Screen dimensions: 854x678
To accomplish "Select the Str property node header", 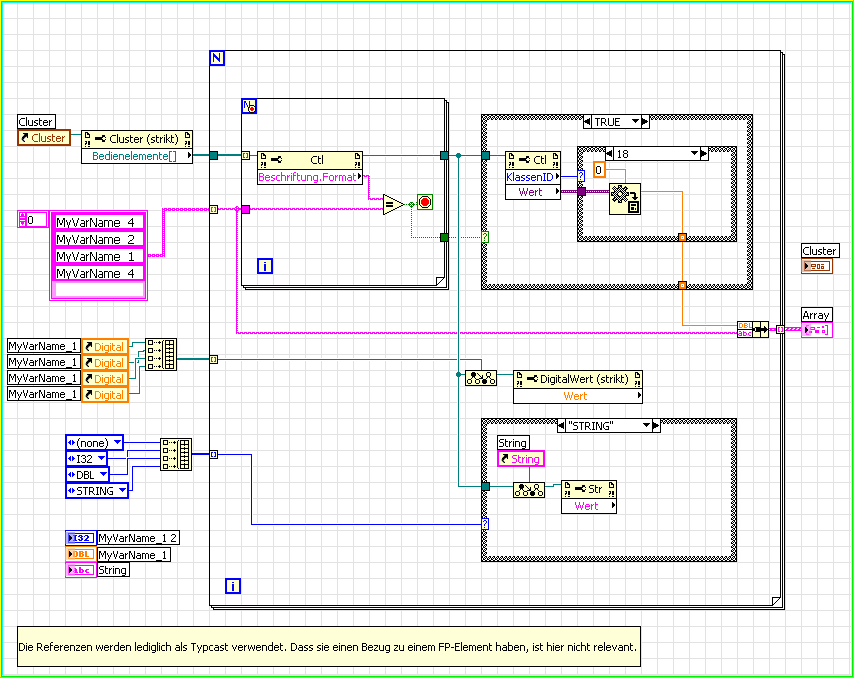I will [589, 489].
